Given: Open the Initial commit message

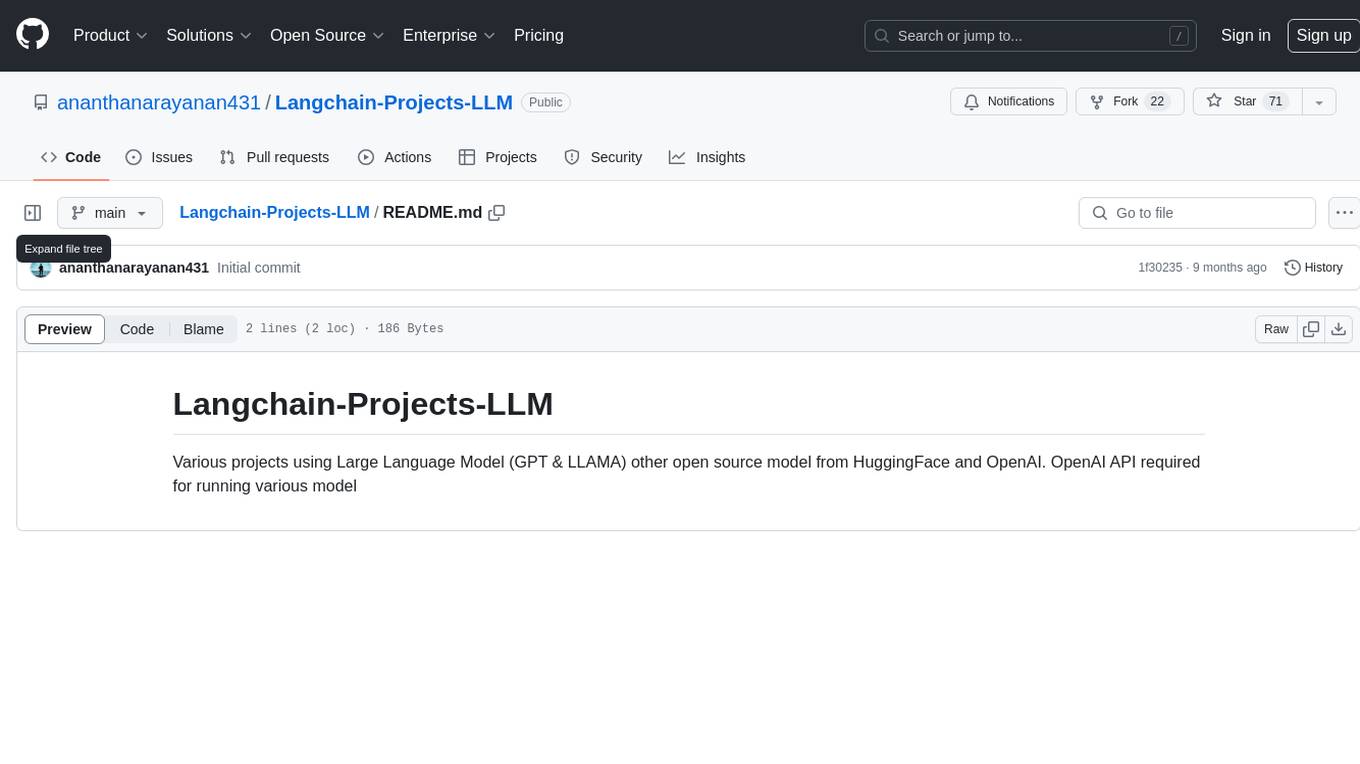Looking at the screenshot, I should pyautogui.click(x=259, y=268).
